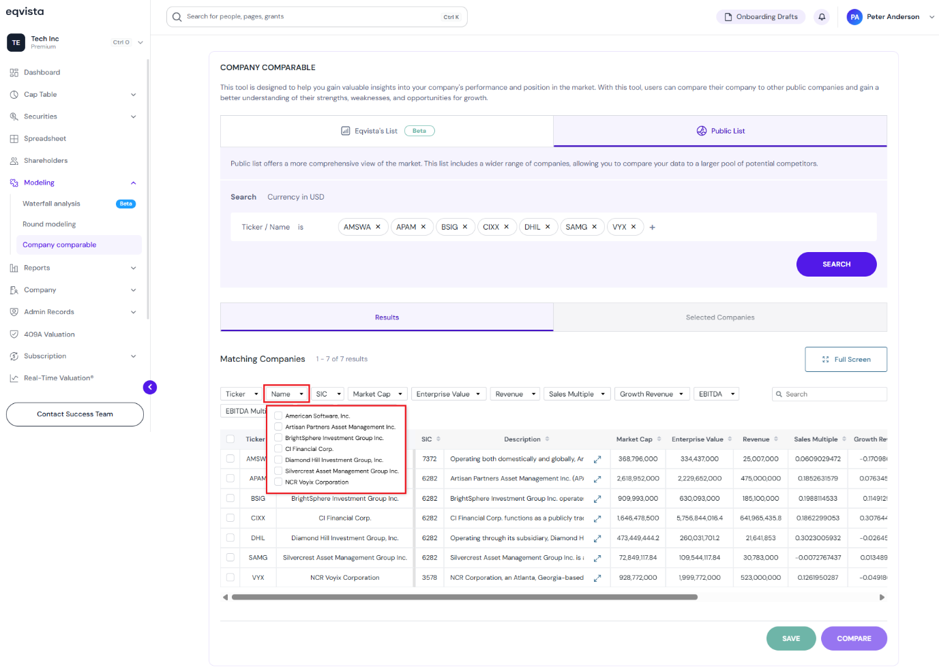The image size is (939, 669).
Task: Remove the DHIL ticker tag
Action: [x=547, y=227]
